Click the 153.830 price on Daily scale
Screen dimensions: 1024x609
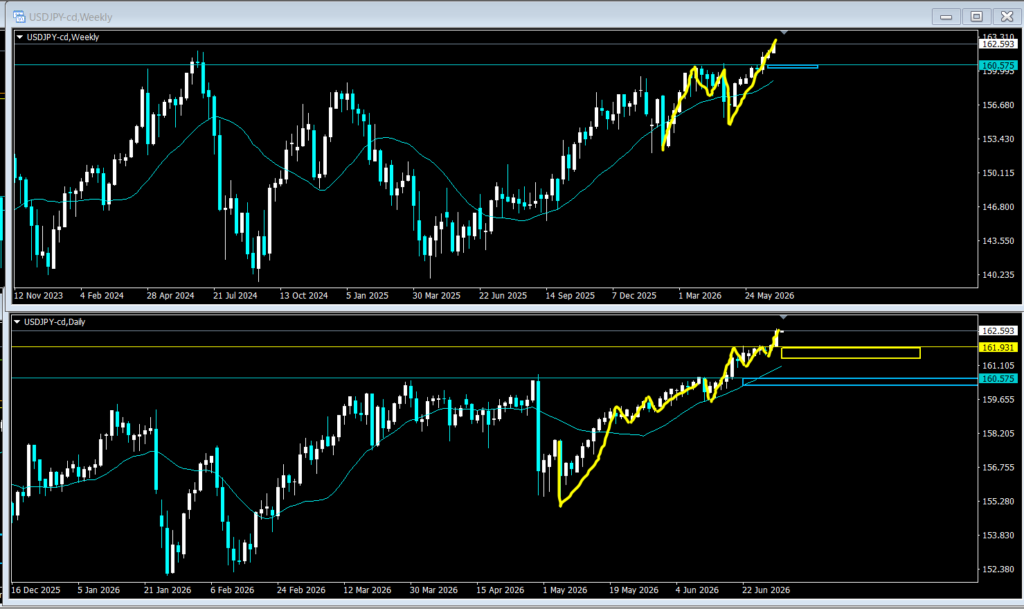click(x=998, y=535)
